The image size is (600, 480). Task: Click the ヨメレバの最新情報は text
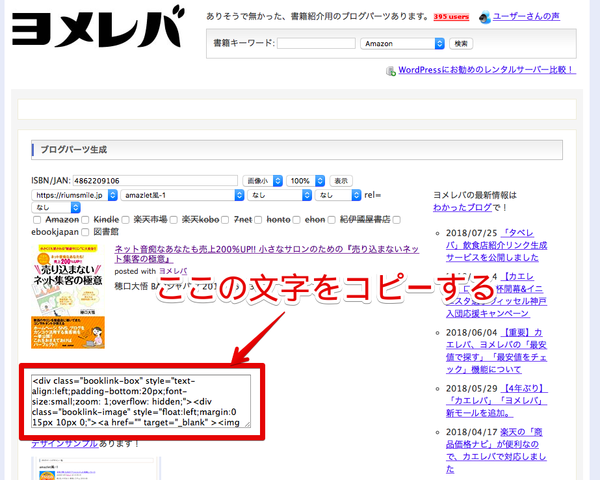pos(475,195)
